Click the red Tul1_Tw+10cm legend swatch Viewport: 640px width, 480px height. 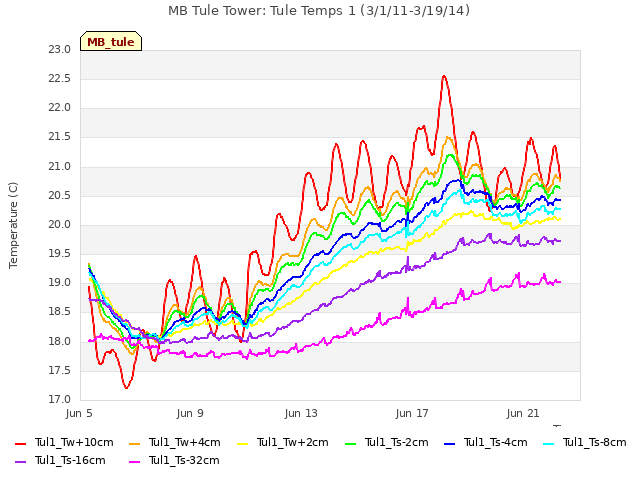pyautogui.click(x=20, y=444)
